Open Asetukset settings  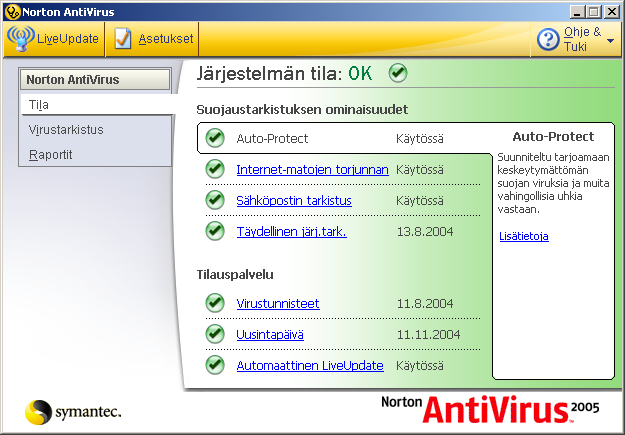coord(153,39)
